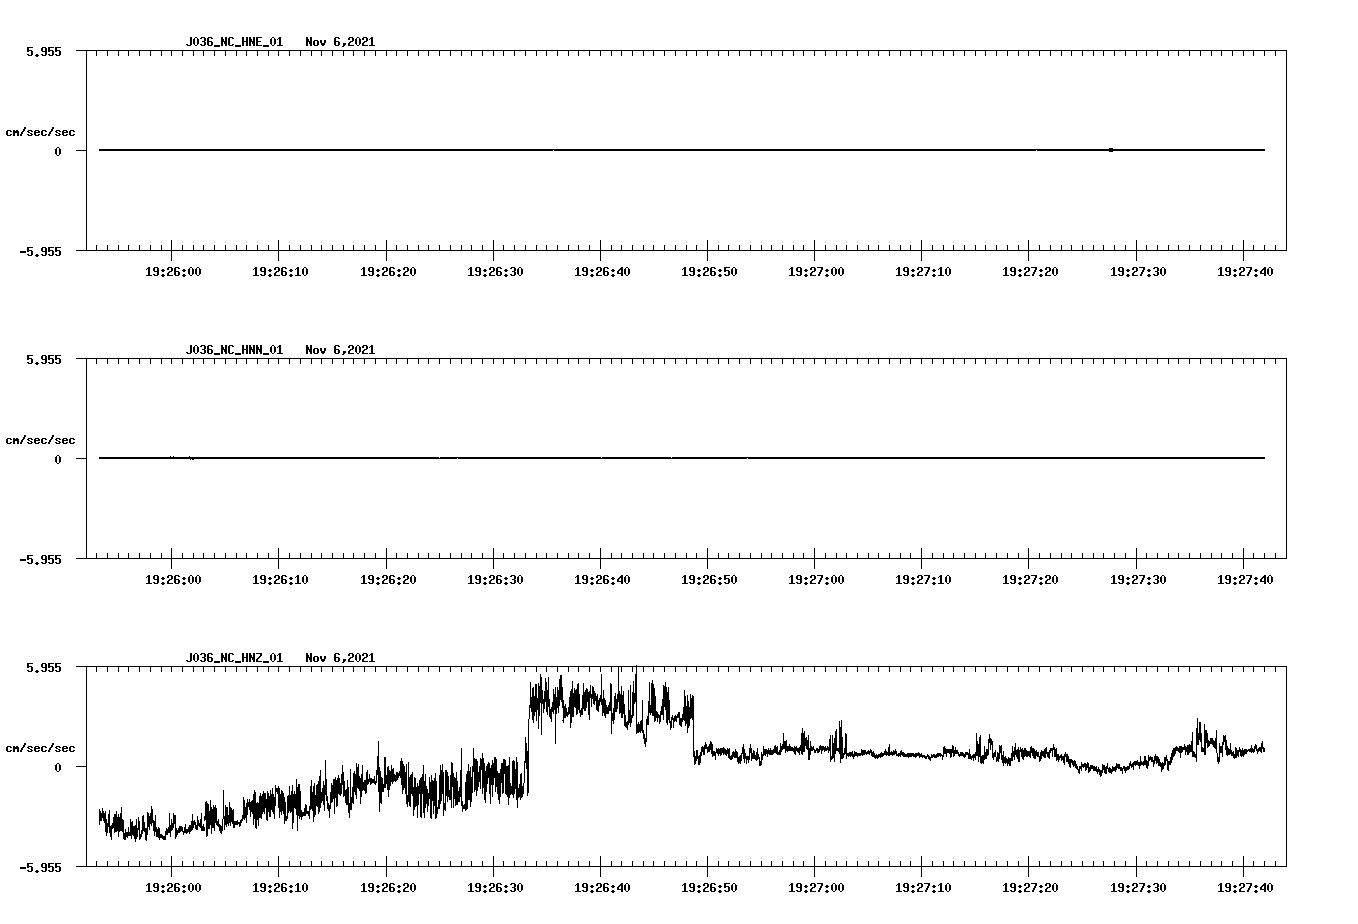1358x924 pixels.
Task: Select 19:26:20 time label under HNE plot
Action: pyautogui.click(x=387, y=271)
